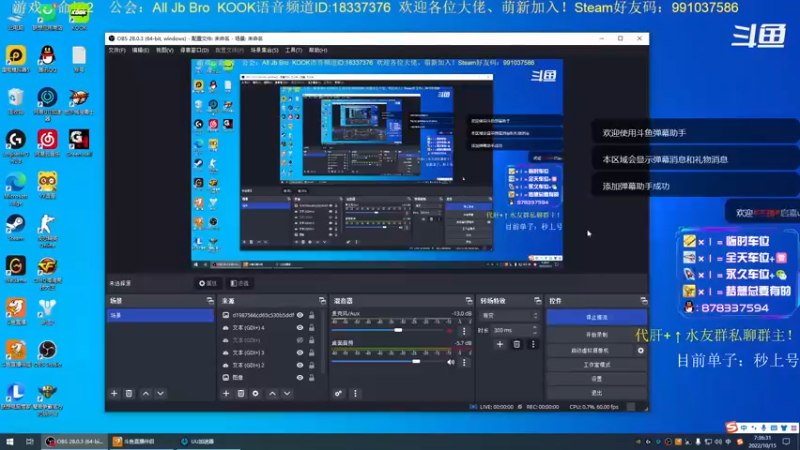800x450 pixels.
Task: Open the 帮助(H) Help menu
Action: [x=317, y=50]
